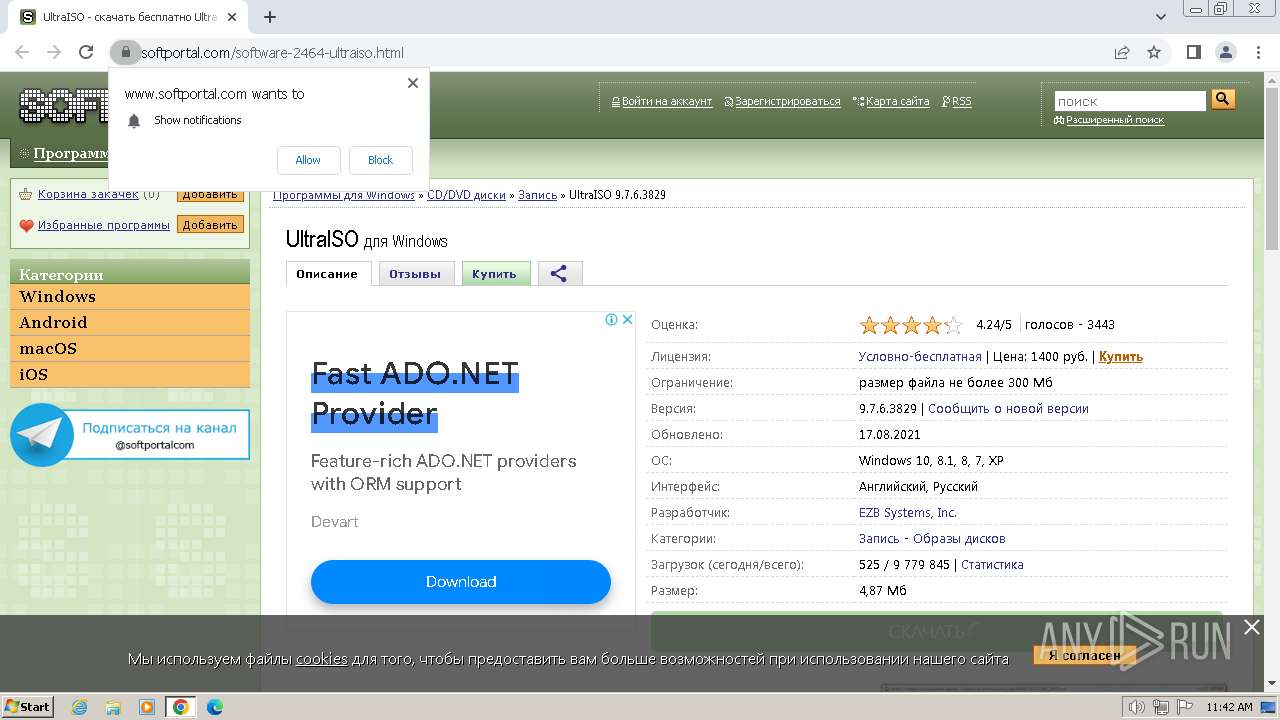The height and width of the screenshot is (720, 1280).
Task: Click Добавить next to Корзина закачек
Action: 210,194
